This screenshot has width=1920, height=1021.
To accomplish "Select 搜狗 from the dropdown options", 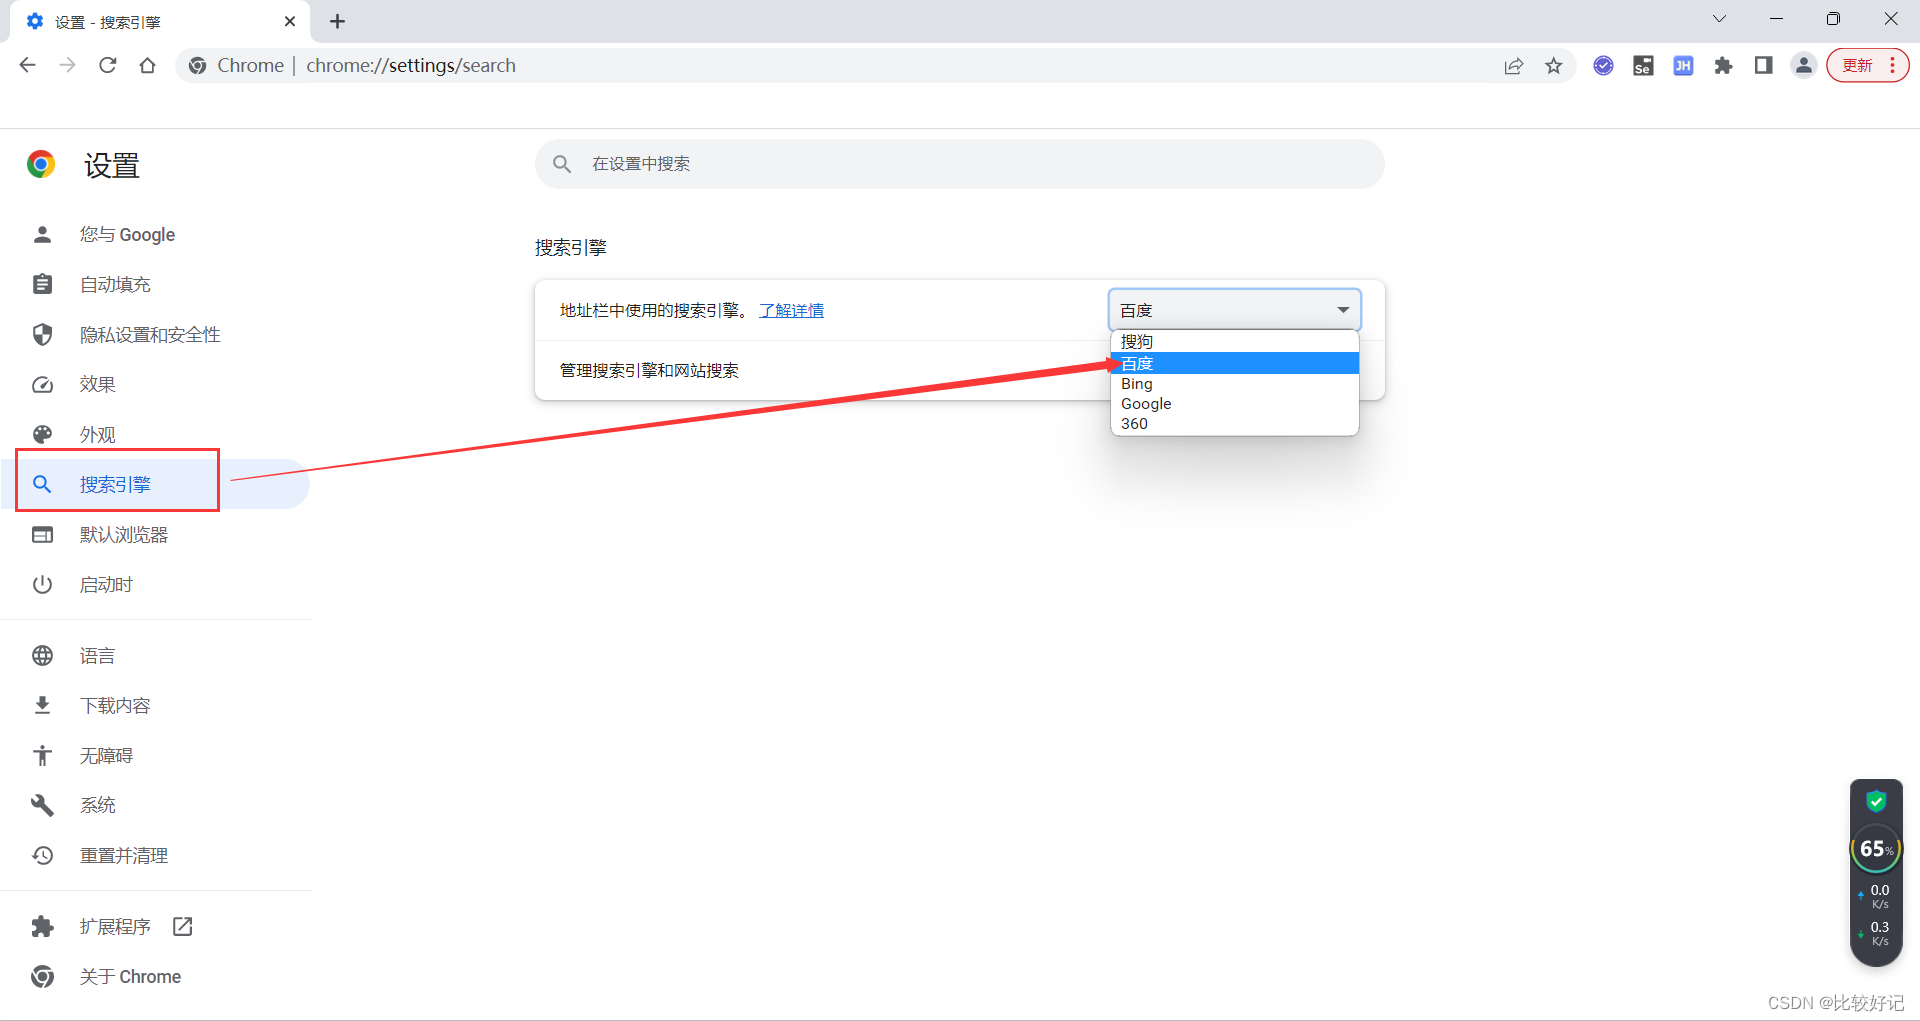I will click(1137, 342).
